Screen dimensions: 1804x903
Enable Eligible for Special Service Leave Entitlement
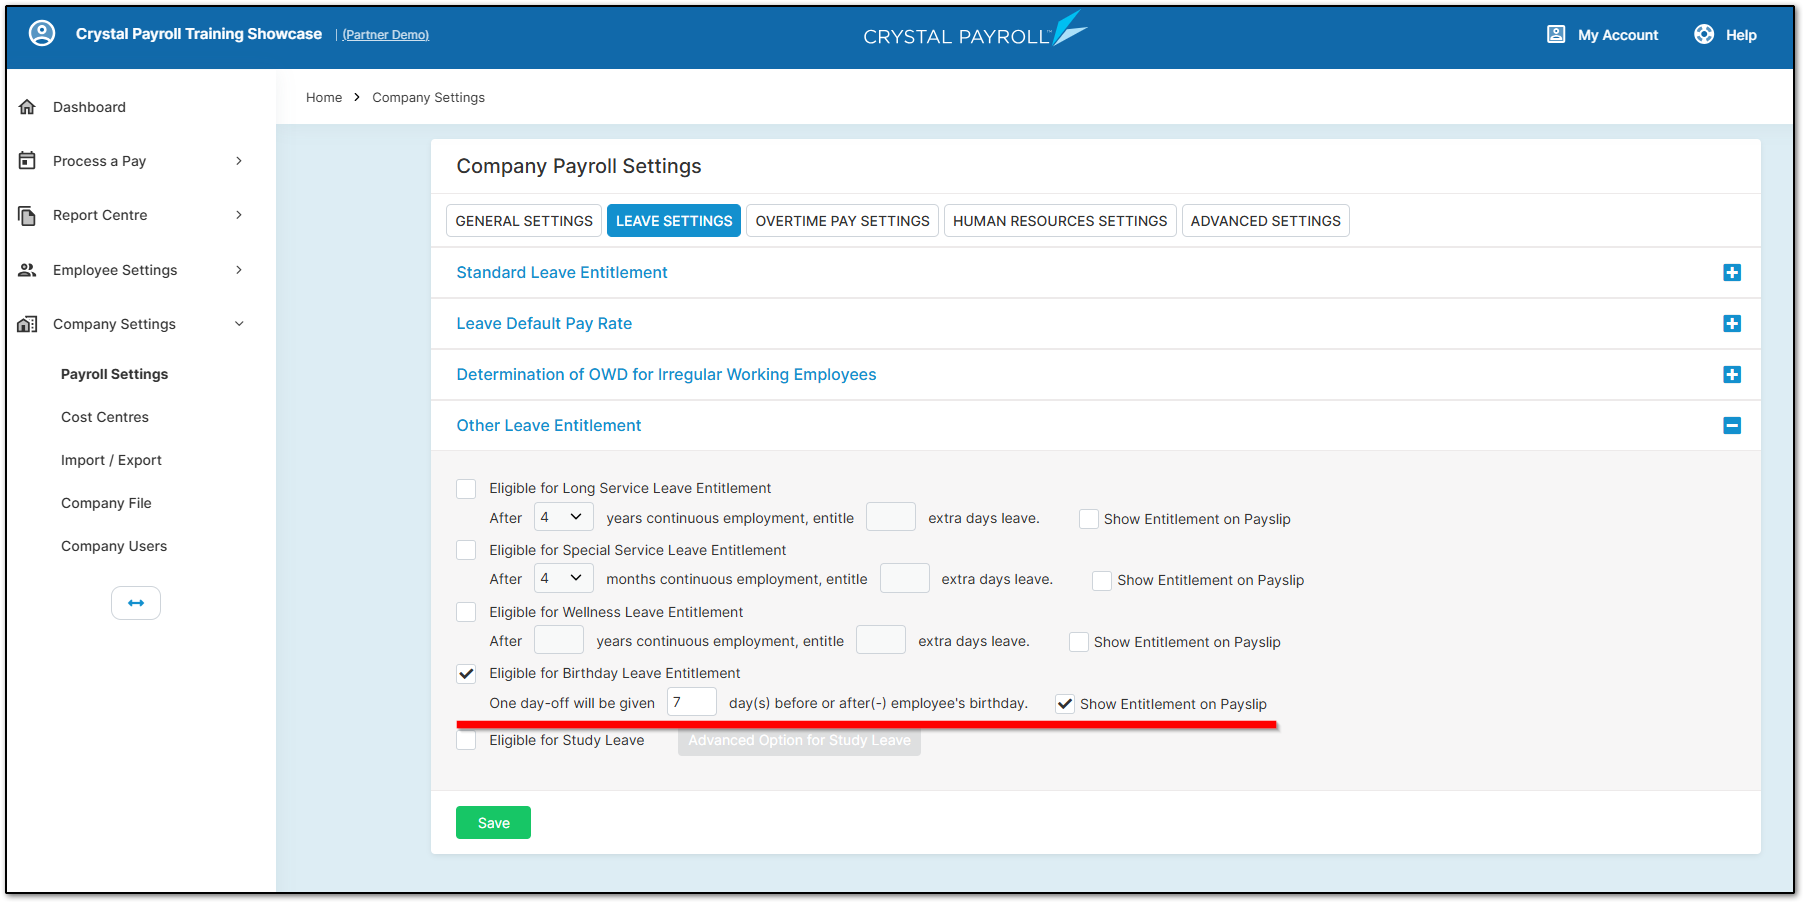coord(466,550)
